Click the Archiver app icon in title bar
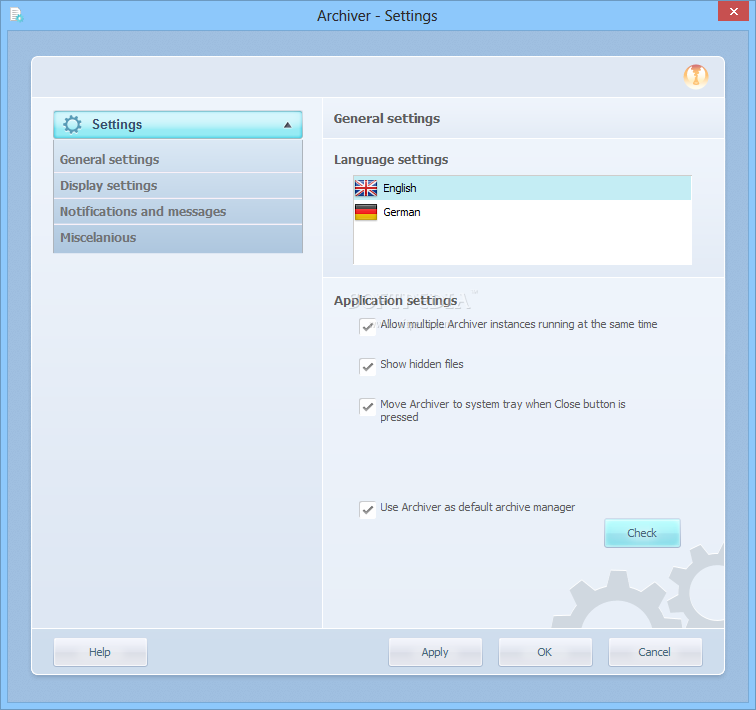This screenshot has height=710, width=756. pyautogui.click(x=16, y=14)
